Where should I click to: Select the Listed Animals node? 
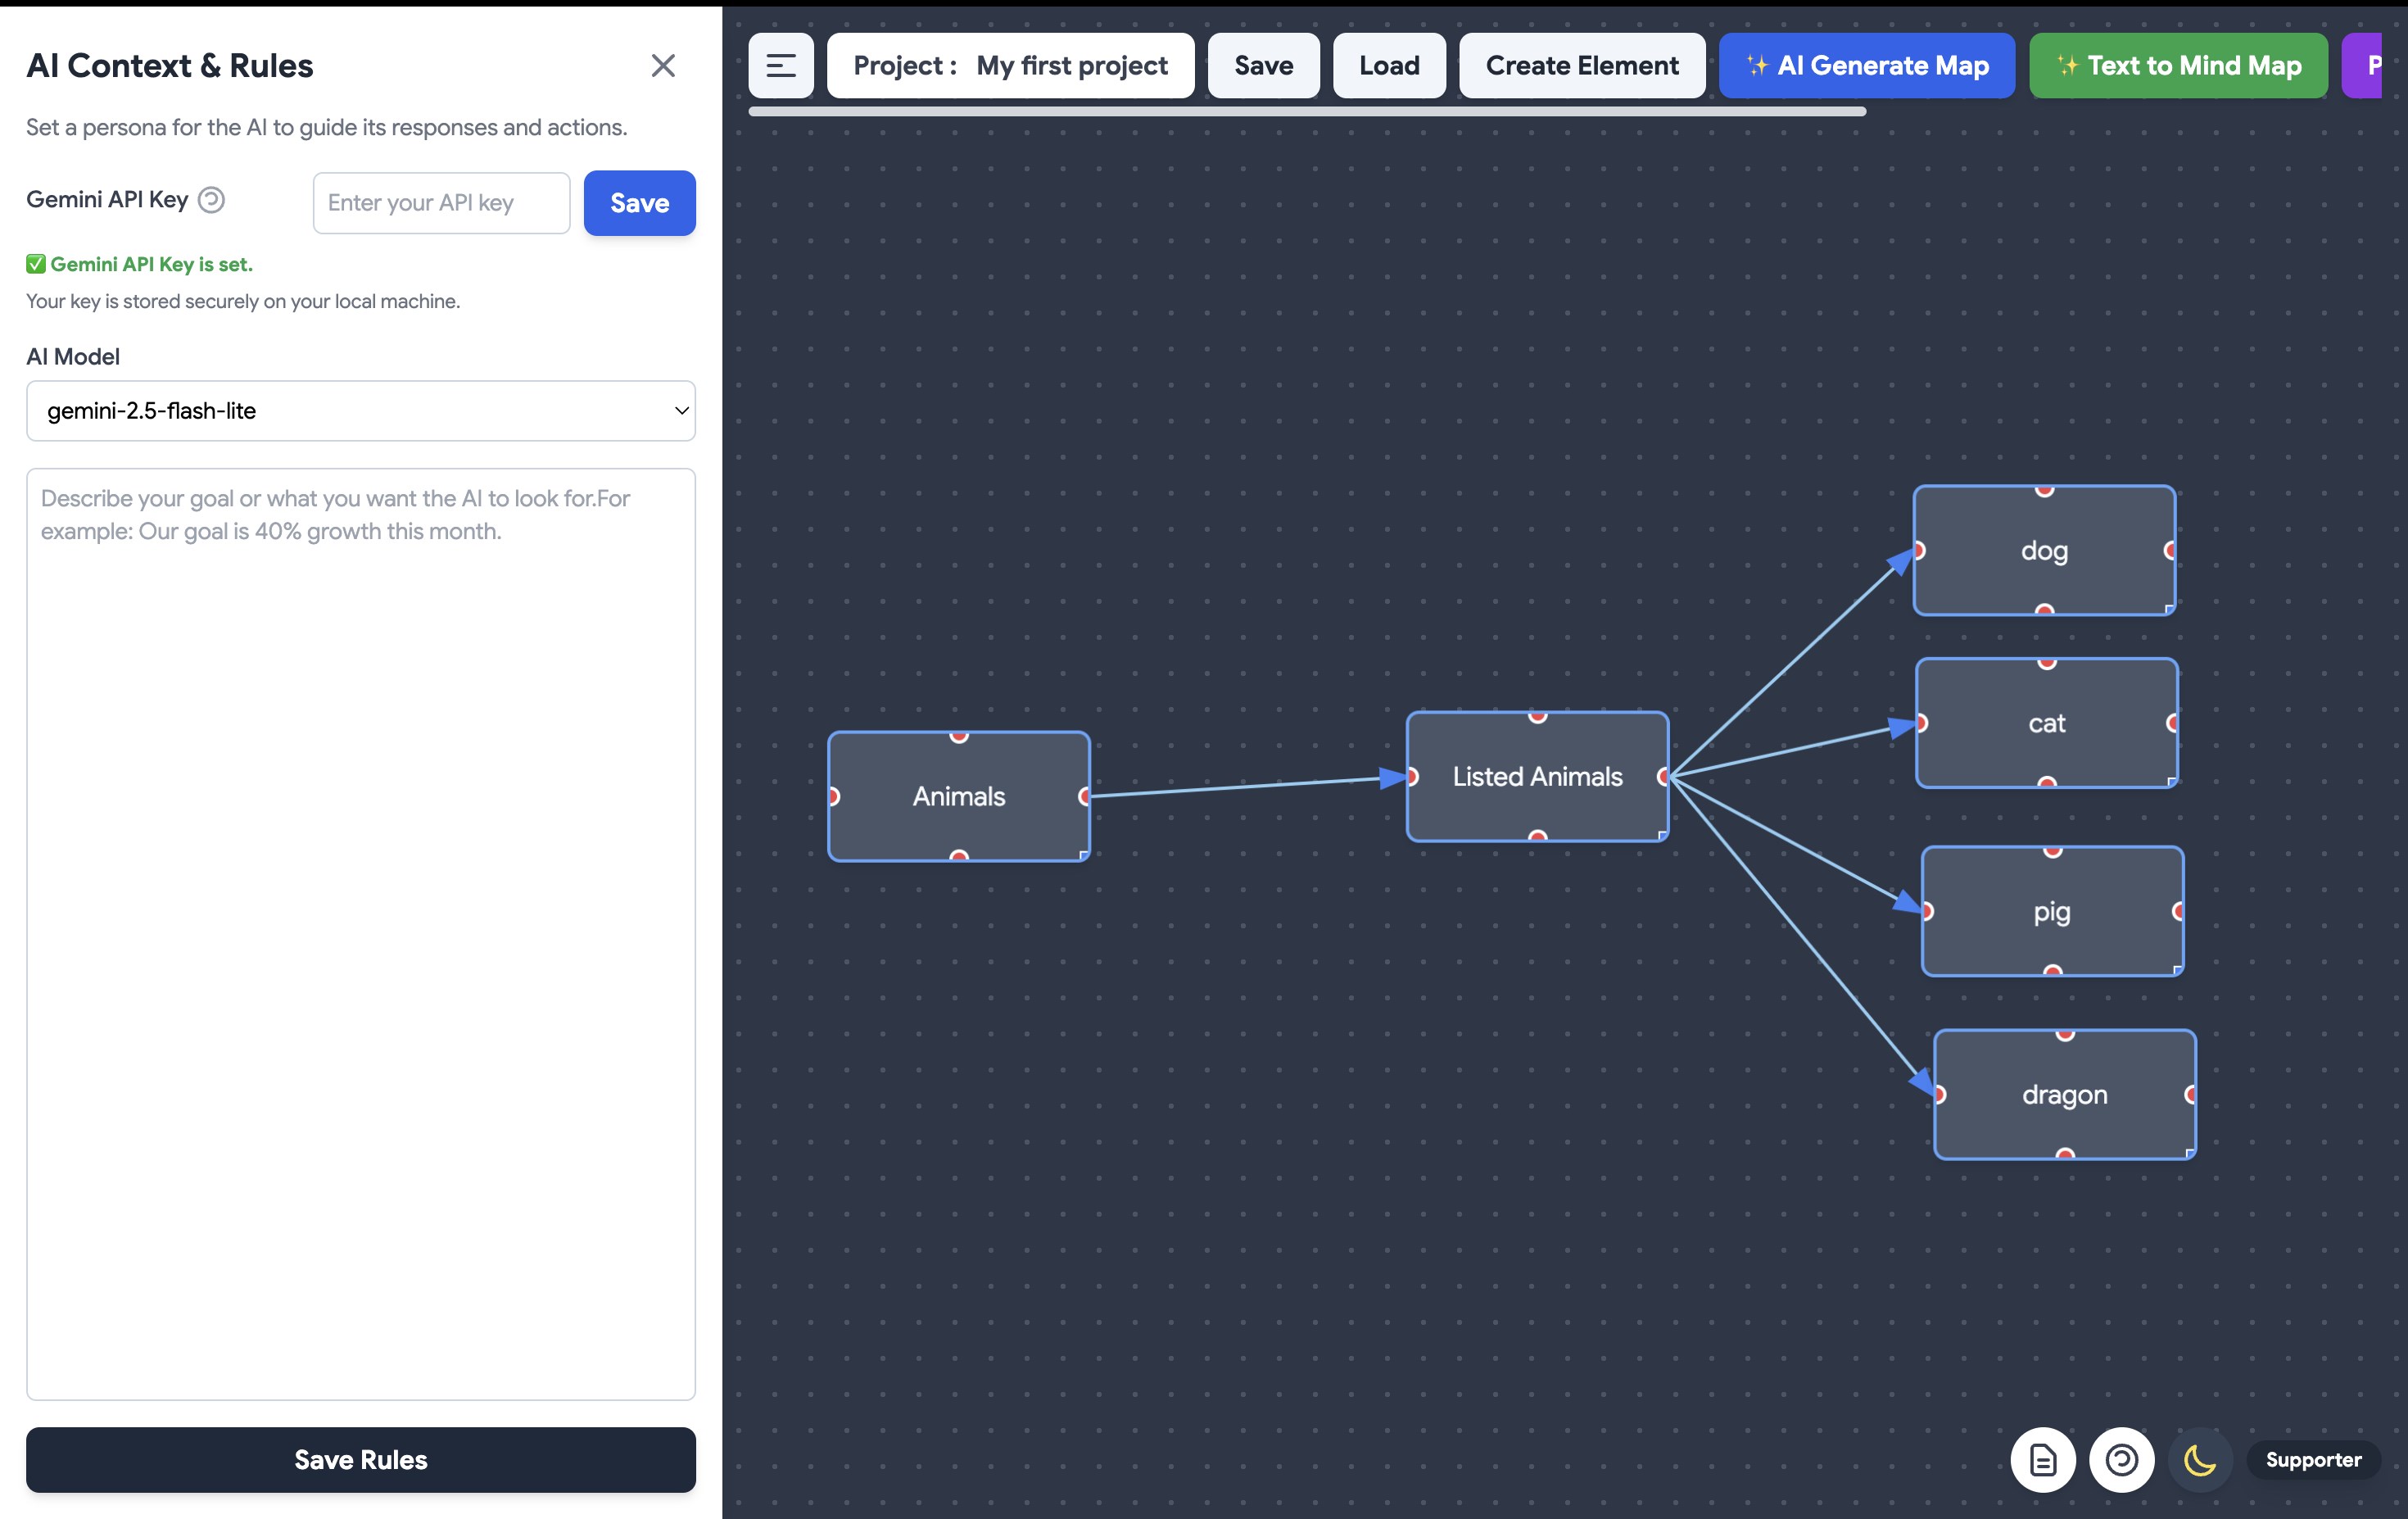pyautogui.click(x=1537, y=776)
